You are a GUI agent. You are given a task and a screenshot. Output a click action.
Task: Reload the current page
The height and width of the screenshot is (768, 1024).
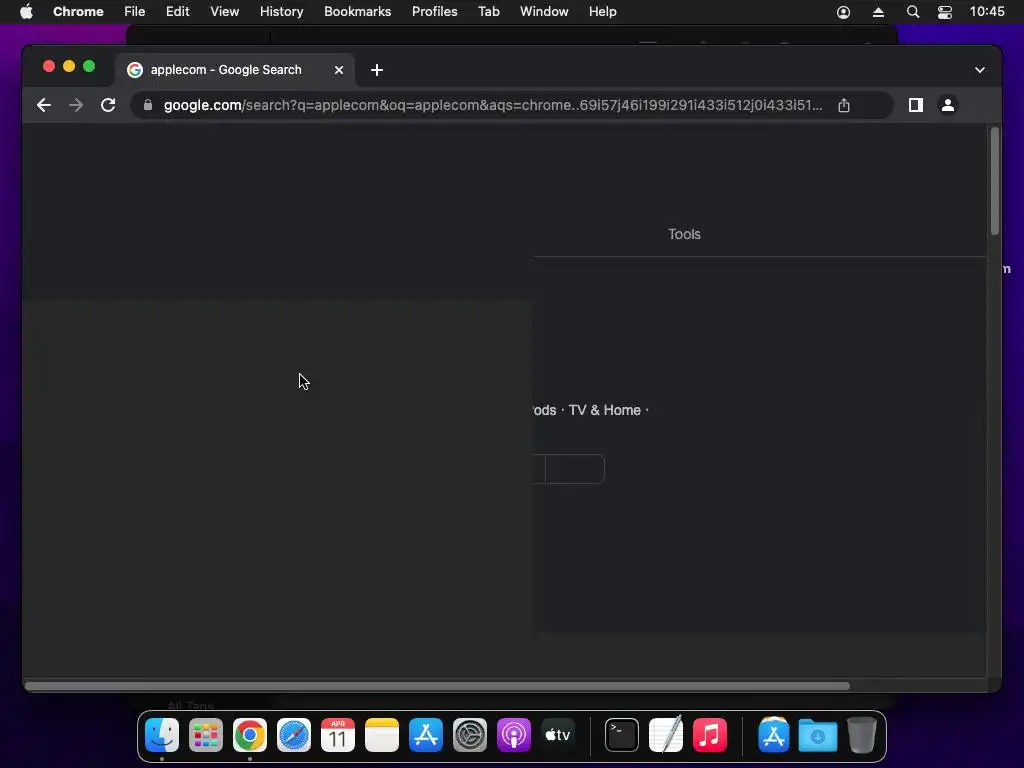click(108, 105)
